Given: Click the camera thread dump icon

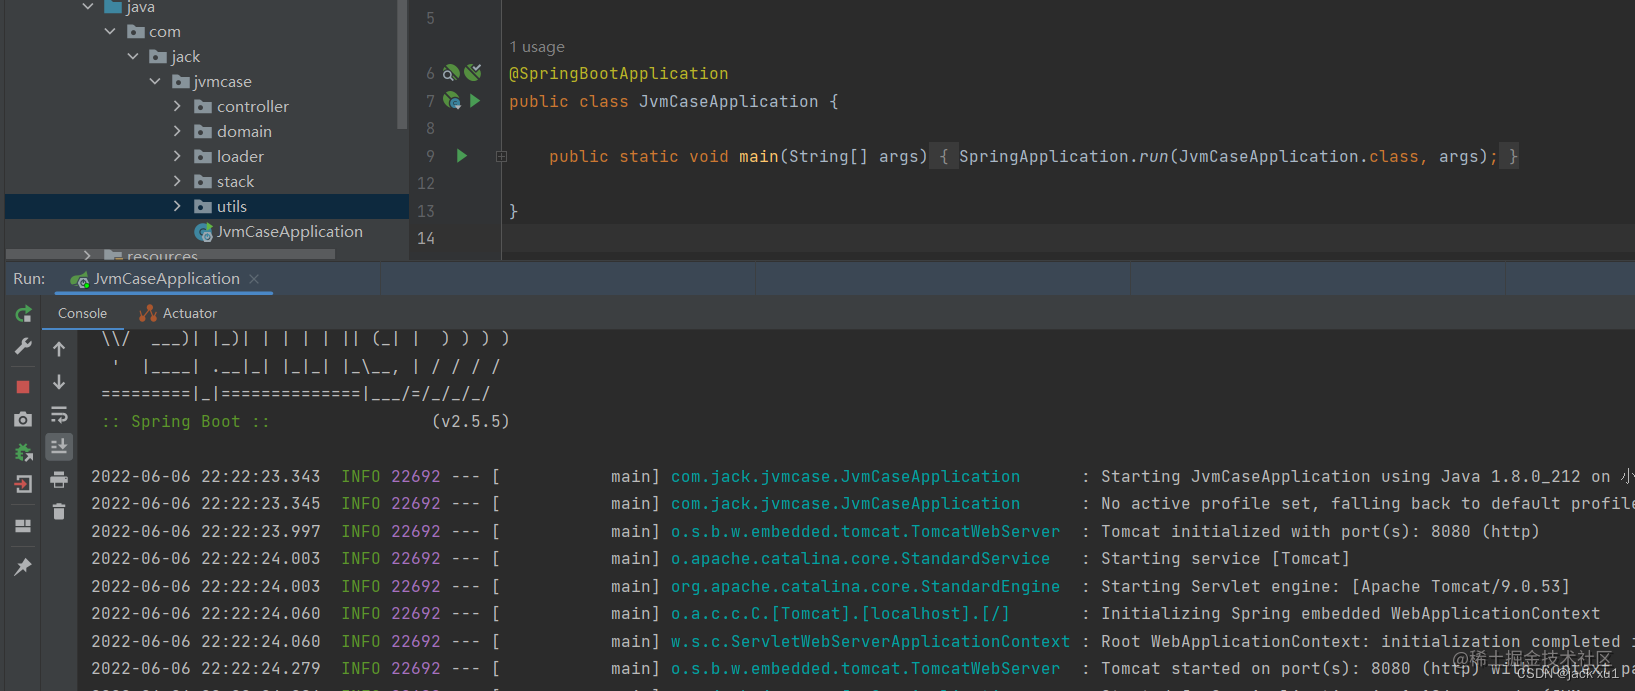Looking at the screenshot, I should pyautogui.click(x=23, y=420).
